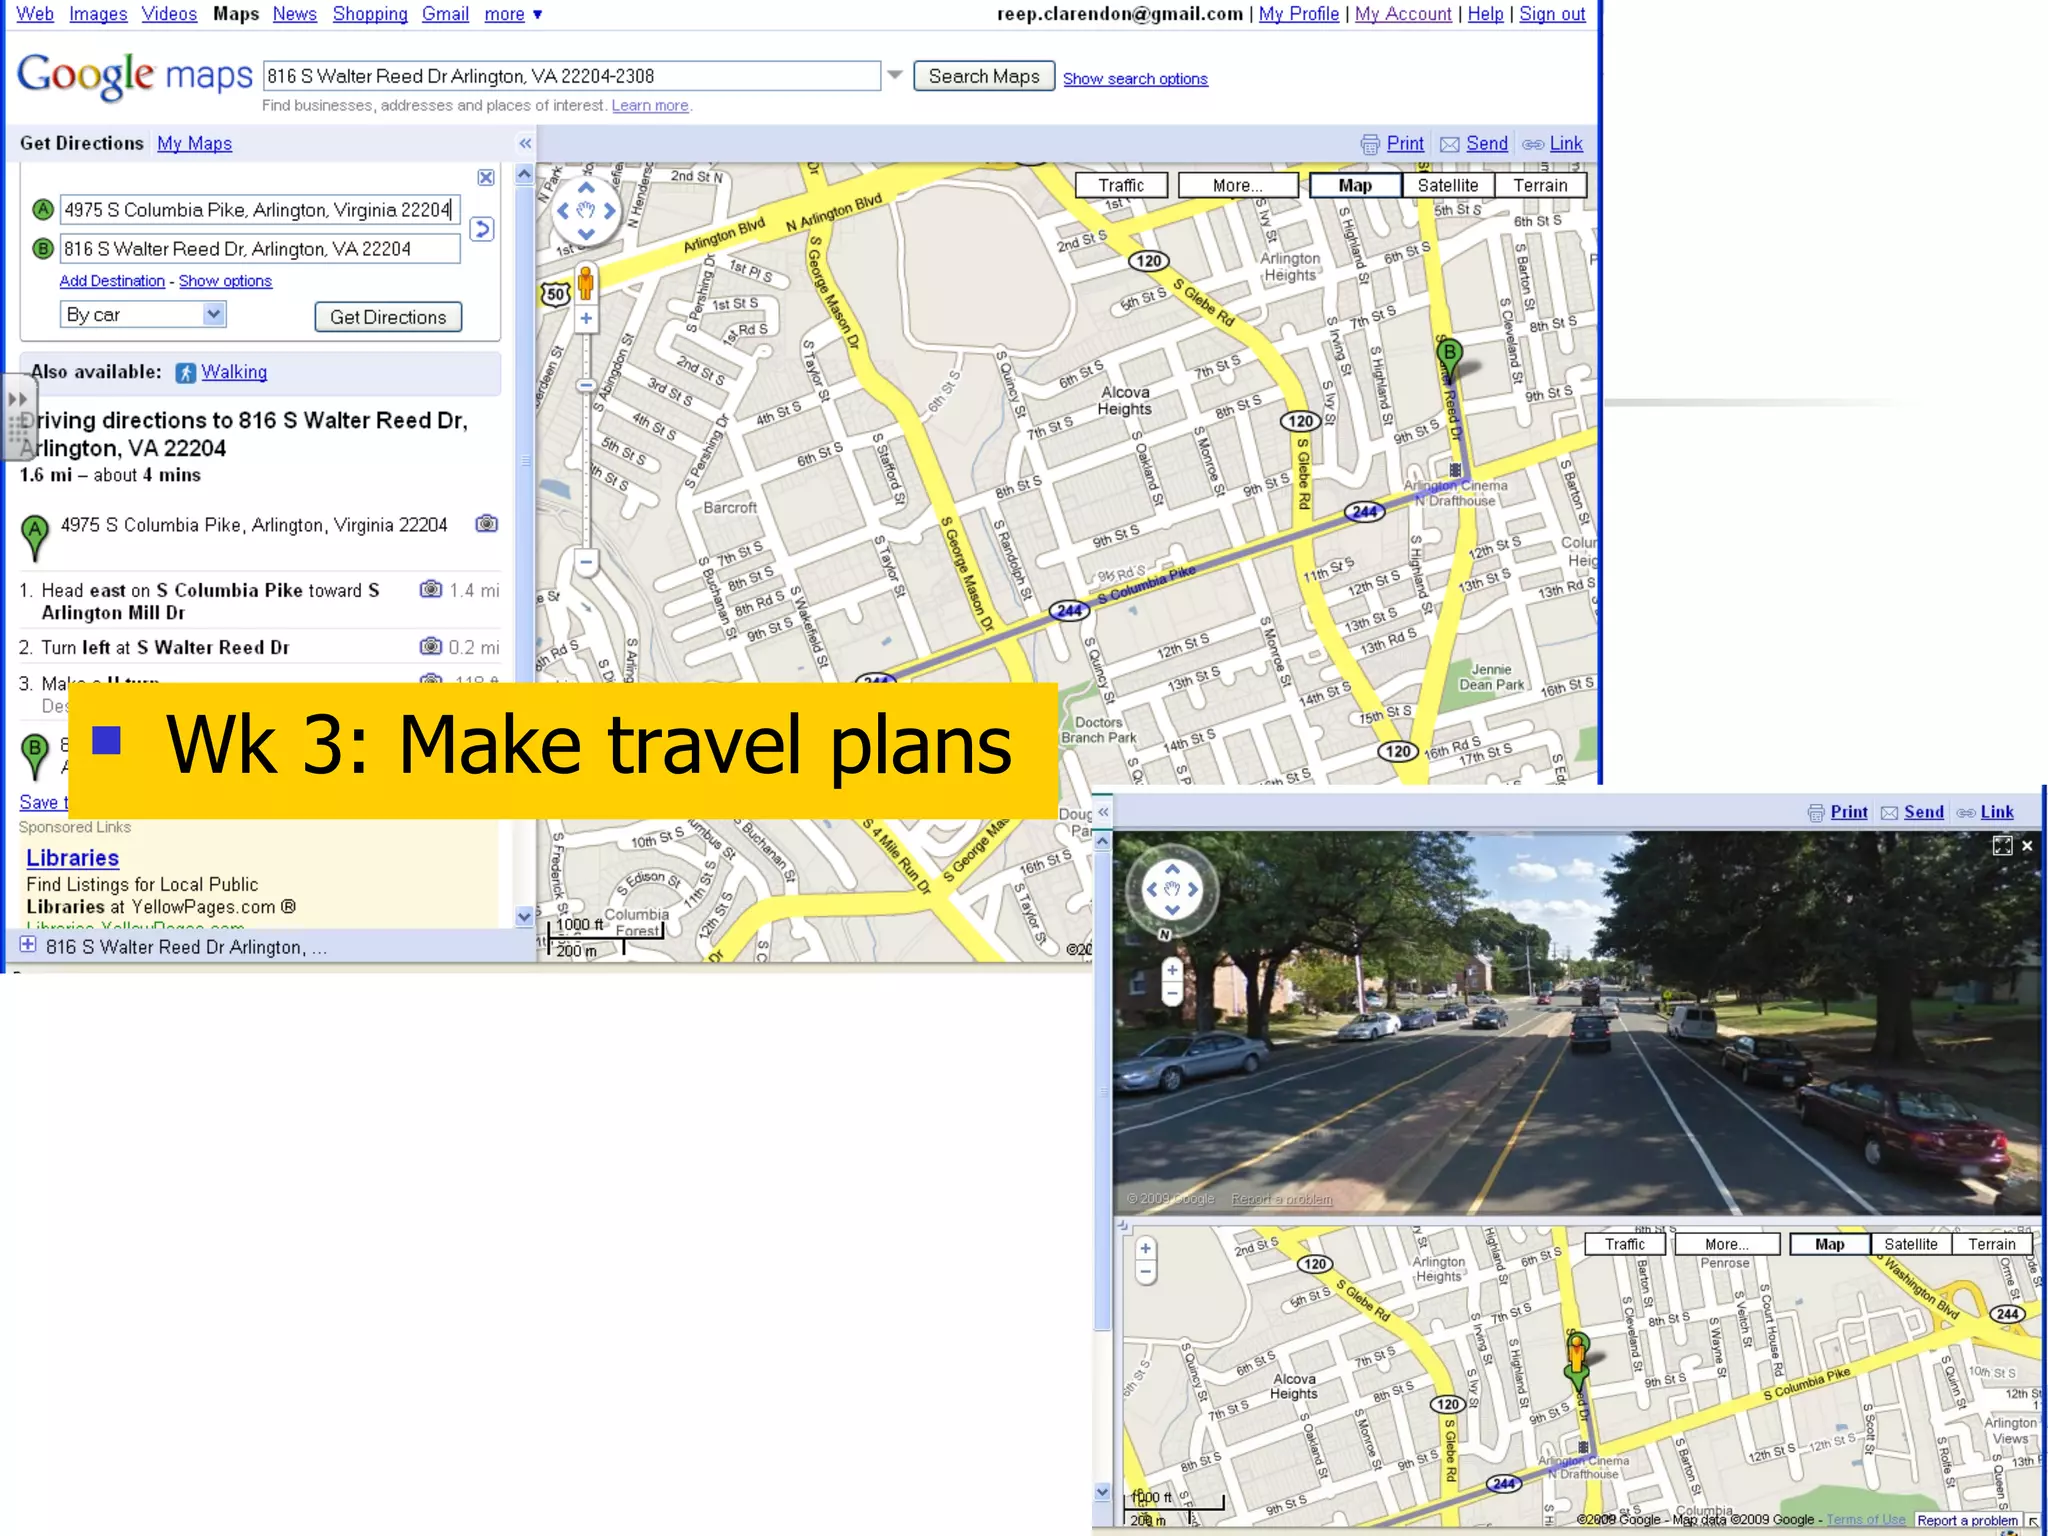Open street view camera for step 1
The image size is (2048, 1536).
pyautogui.click(x=431, y=589)
